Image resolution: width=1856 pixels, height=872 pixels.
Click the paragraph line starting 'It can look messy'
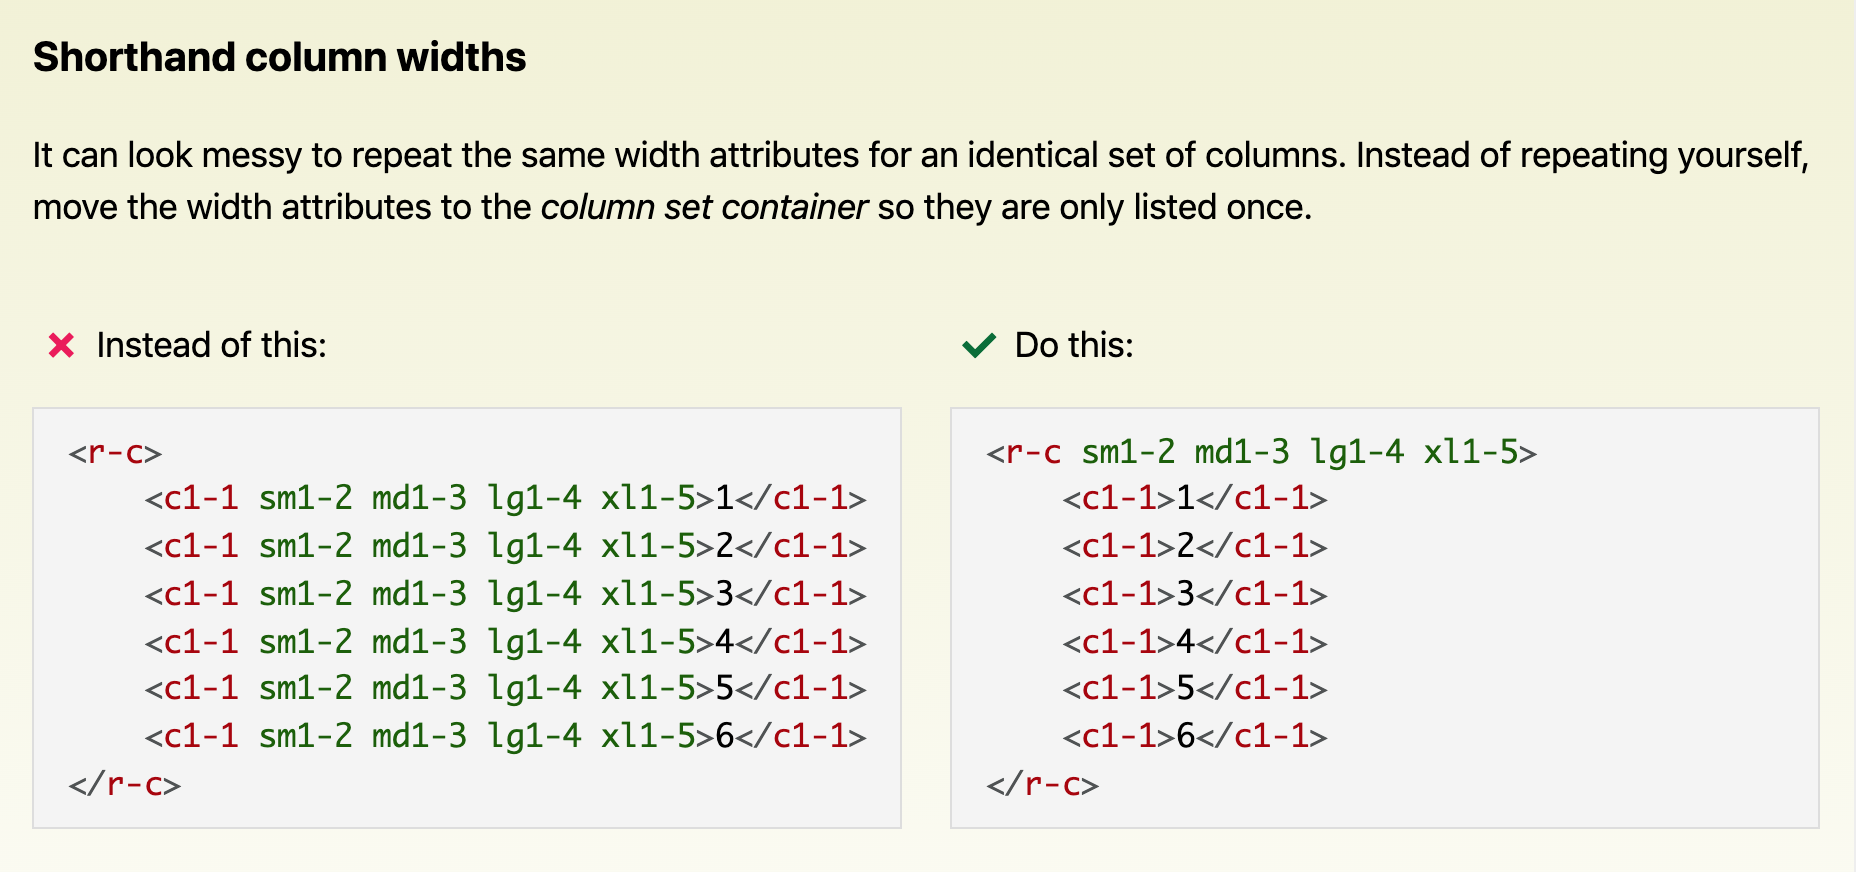coord(921,155)
